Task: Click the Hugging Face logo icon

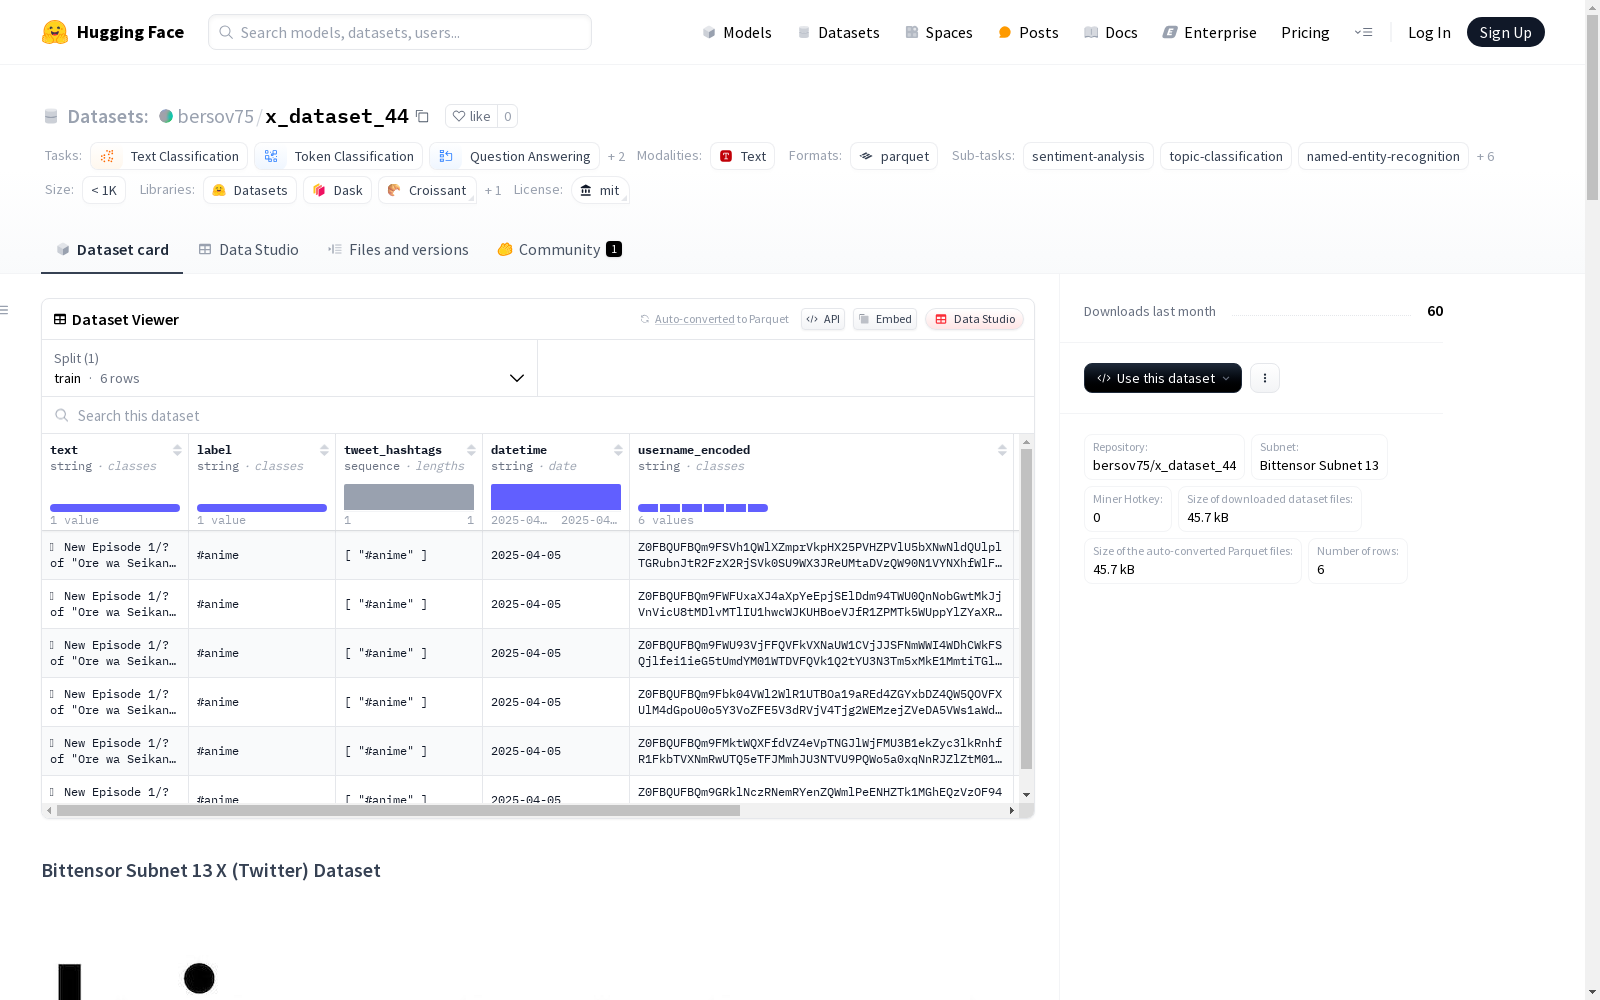Action: click(55, 32)
